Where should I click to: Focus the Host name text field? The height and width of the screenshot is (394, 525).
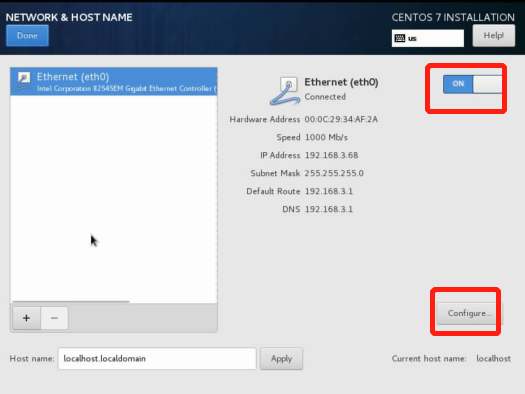coord(157,359)
